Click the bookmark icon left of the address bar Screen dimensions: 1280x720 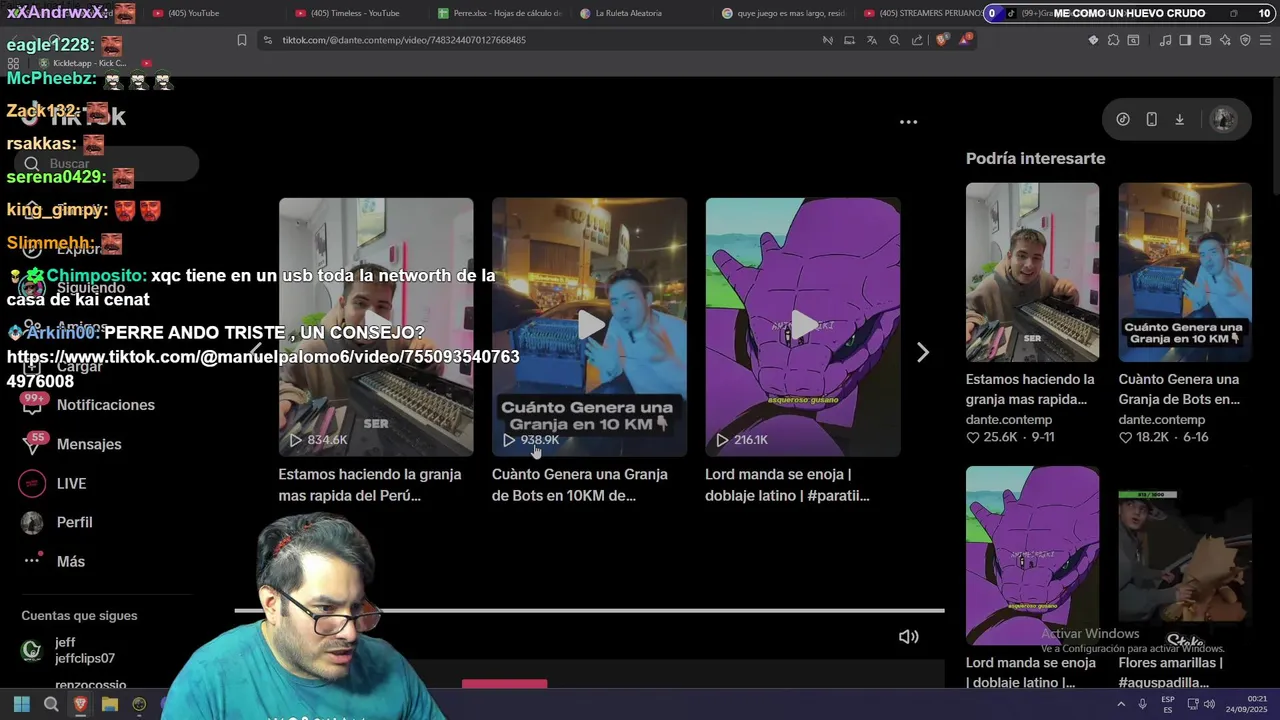coord(241,40)
